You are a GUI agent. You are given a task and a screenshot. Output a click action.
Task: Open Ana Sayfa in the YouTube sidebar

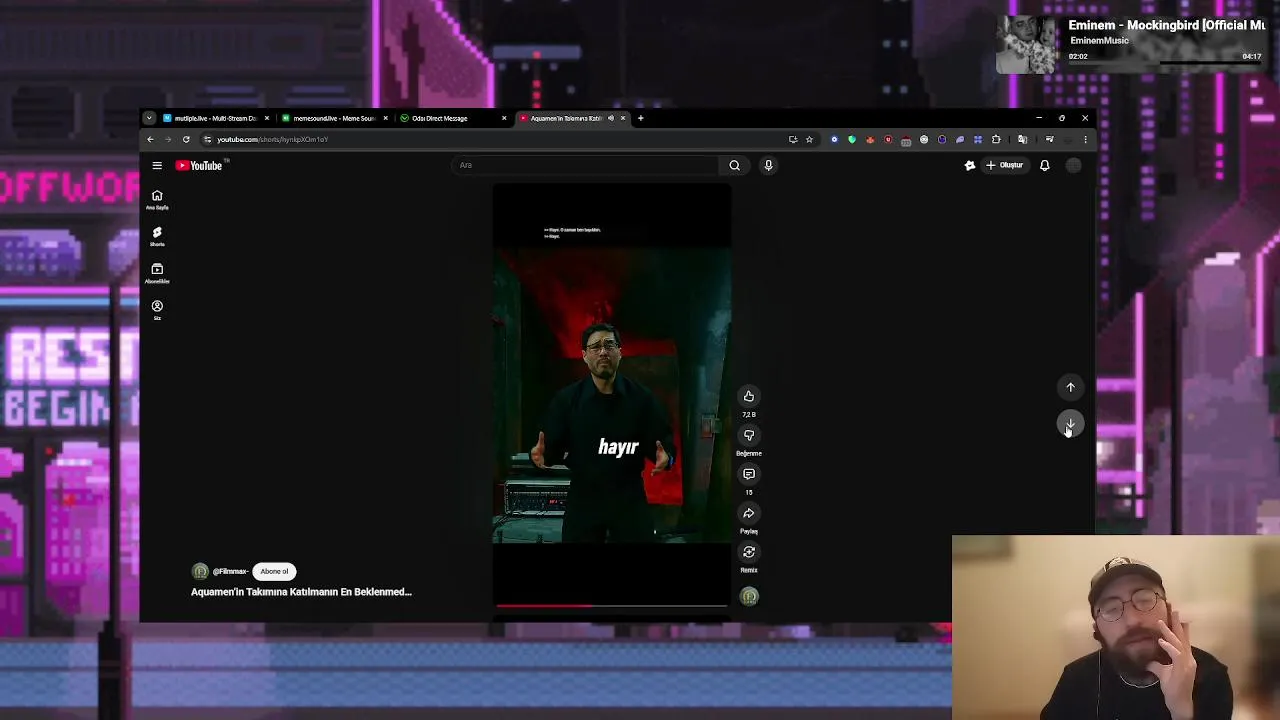click(157, 200)
